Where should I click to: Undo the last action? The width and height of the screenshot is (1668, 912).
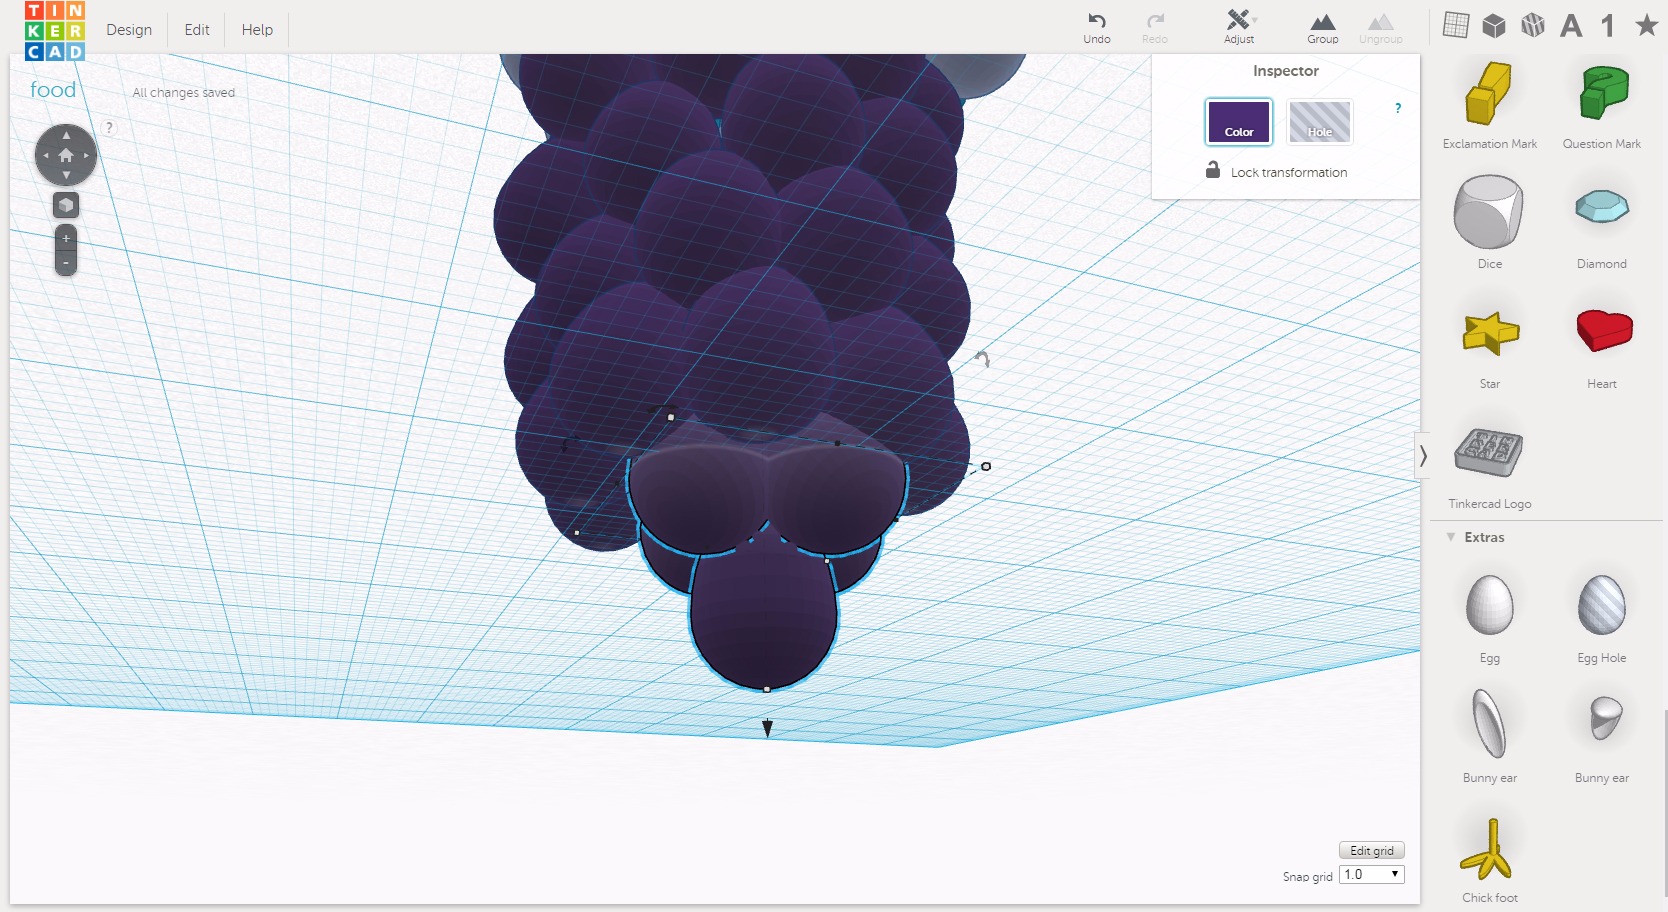(1097, 27)
